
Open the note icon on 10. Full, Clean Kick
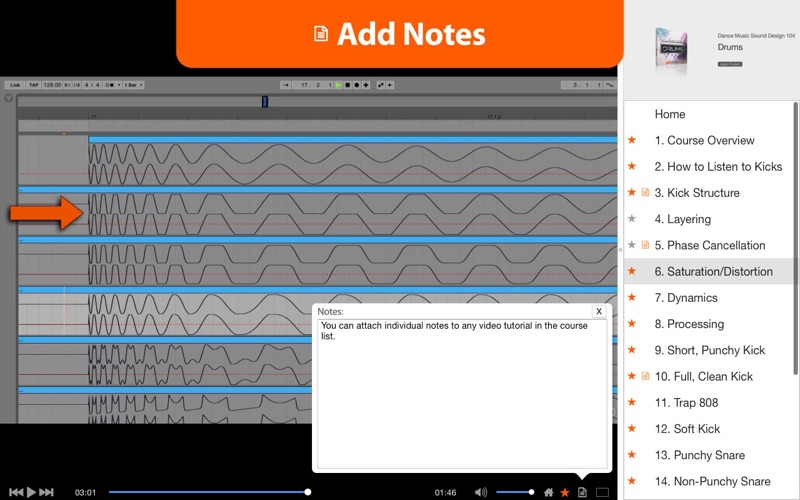645,376
